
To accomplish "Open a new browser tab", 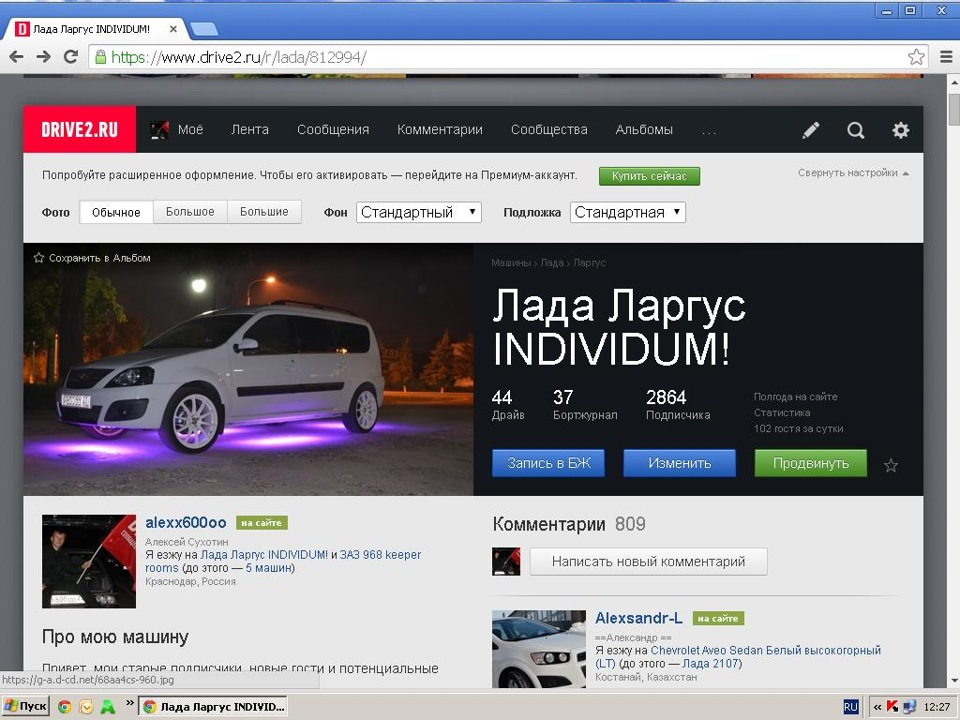I will 204,29.
